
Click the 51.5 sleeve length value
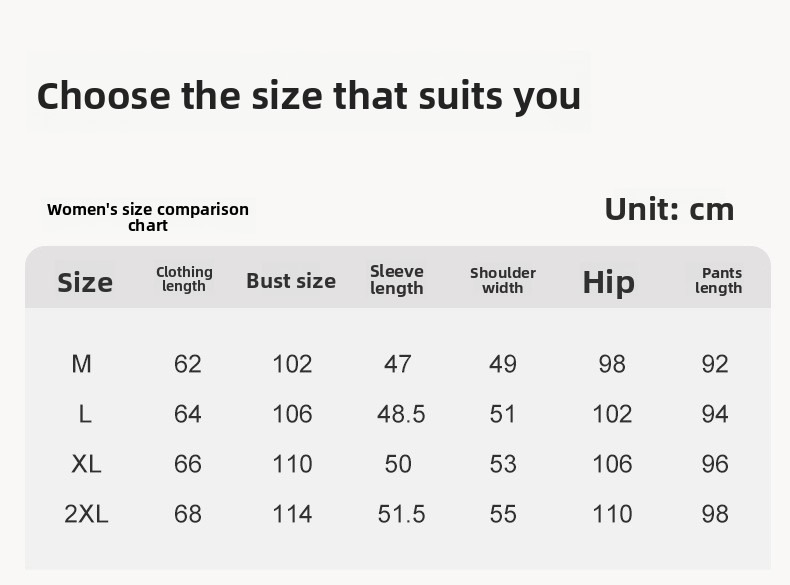tap(401, 514)
